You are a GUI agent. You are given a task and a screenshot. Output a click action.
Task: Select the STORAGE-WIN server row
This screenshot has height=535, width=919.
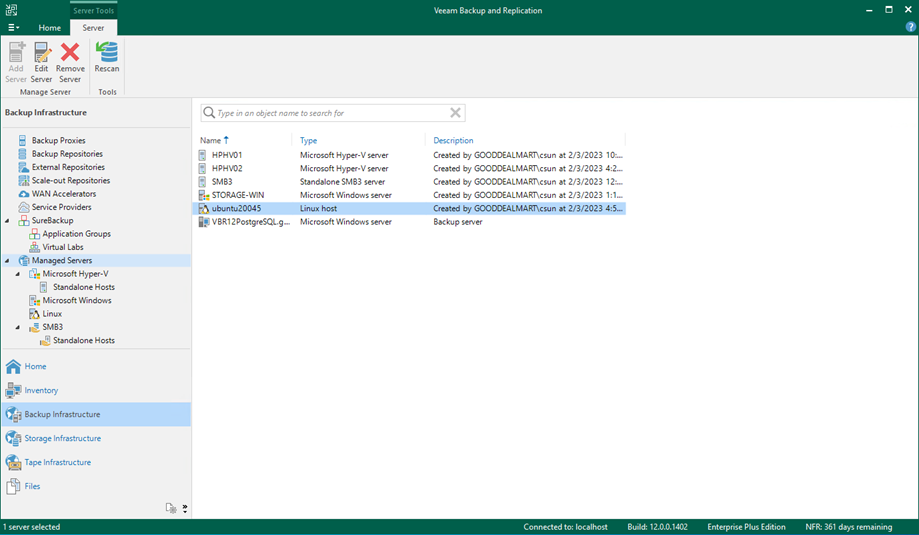(411, 195)
